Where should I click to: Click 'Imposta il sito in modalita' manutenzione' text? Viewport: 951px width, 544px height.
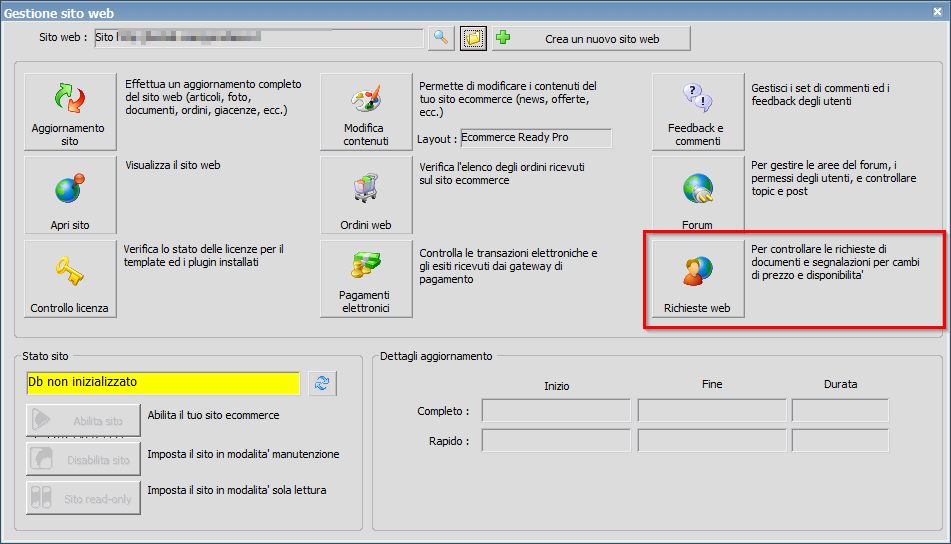click(243, 454)
